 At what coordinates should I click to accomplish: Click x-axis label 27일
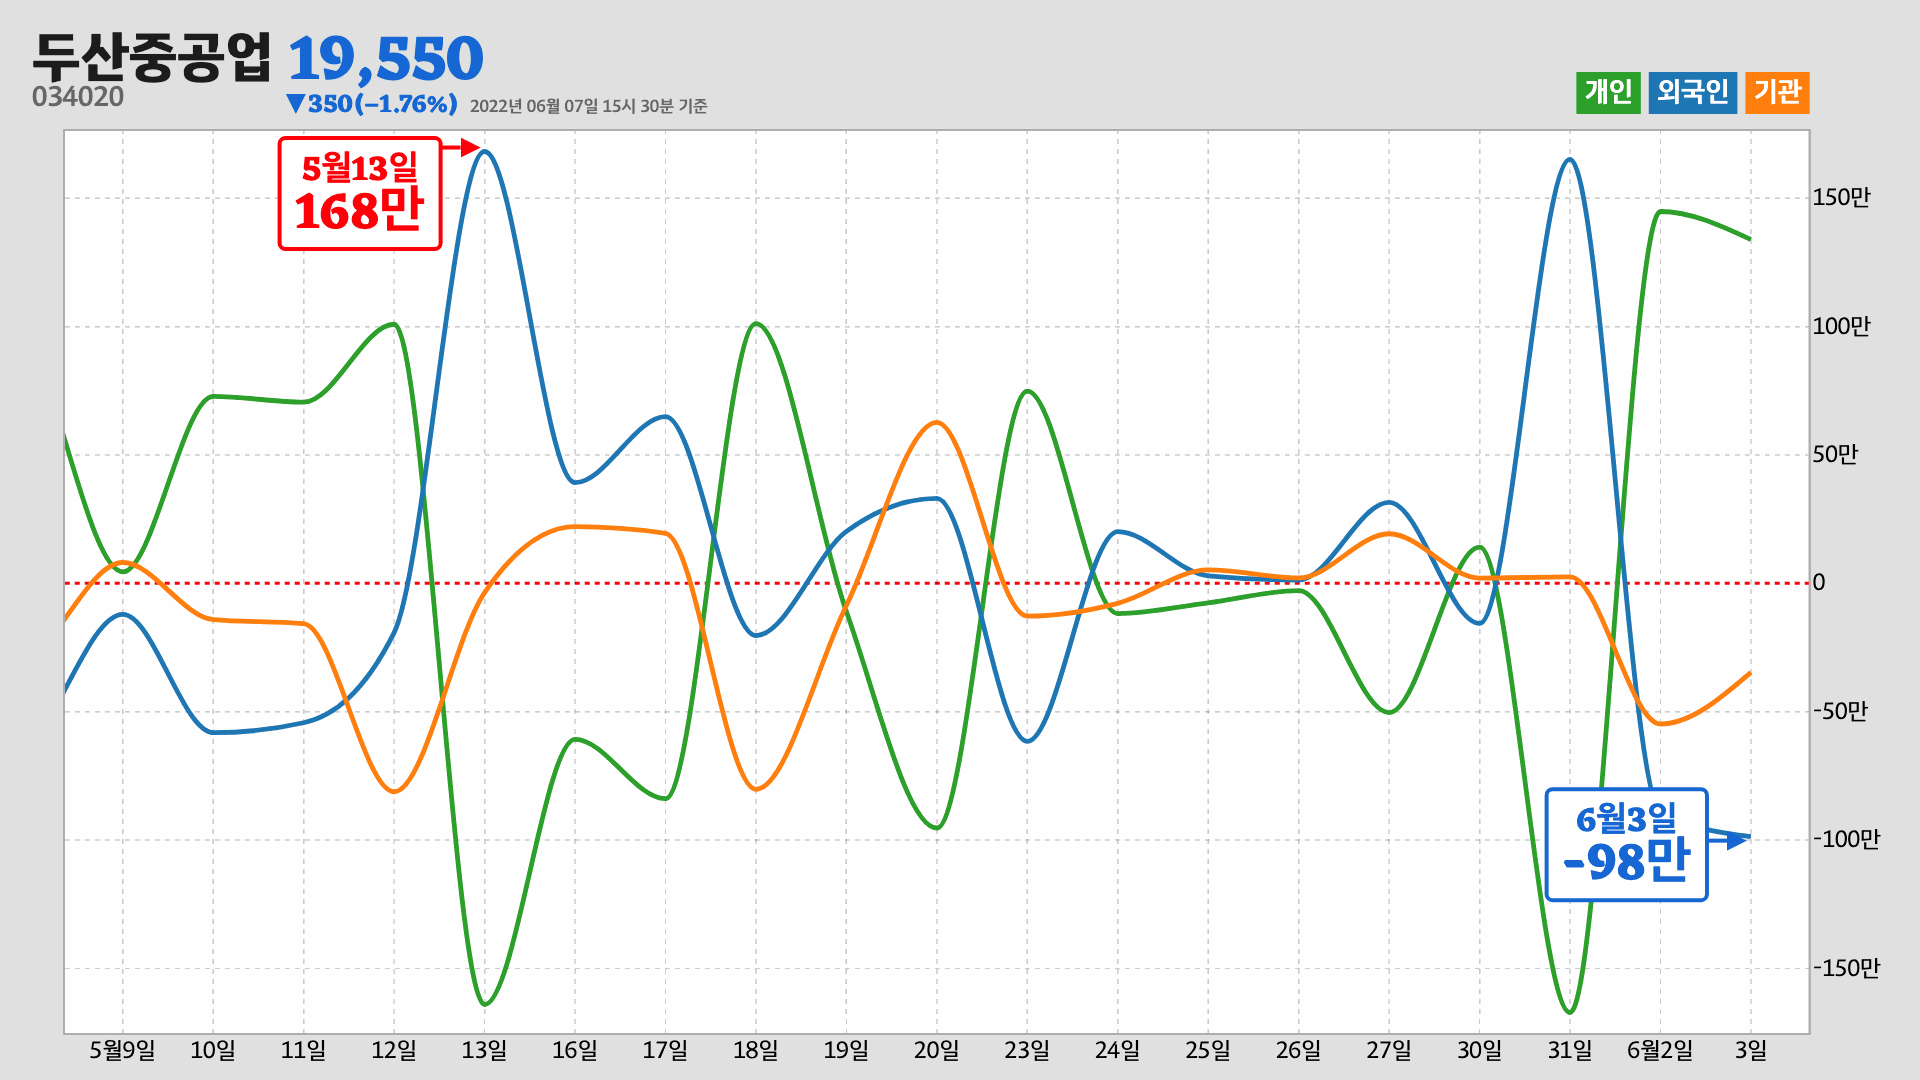pos(1389,1050)
